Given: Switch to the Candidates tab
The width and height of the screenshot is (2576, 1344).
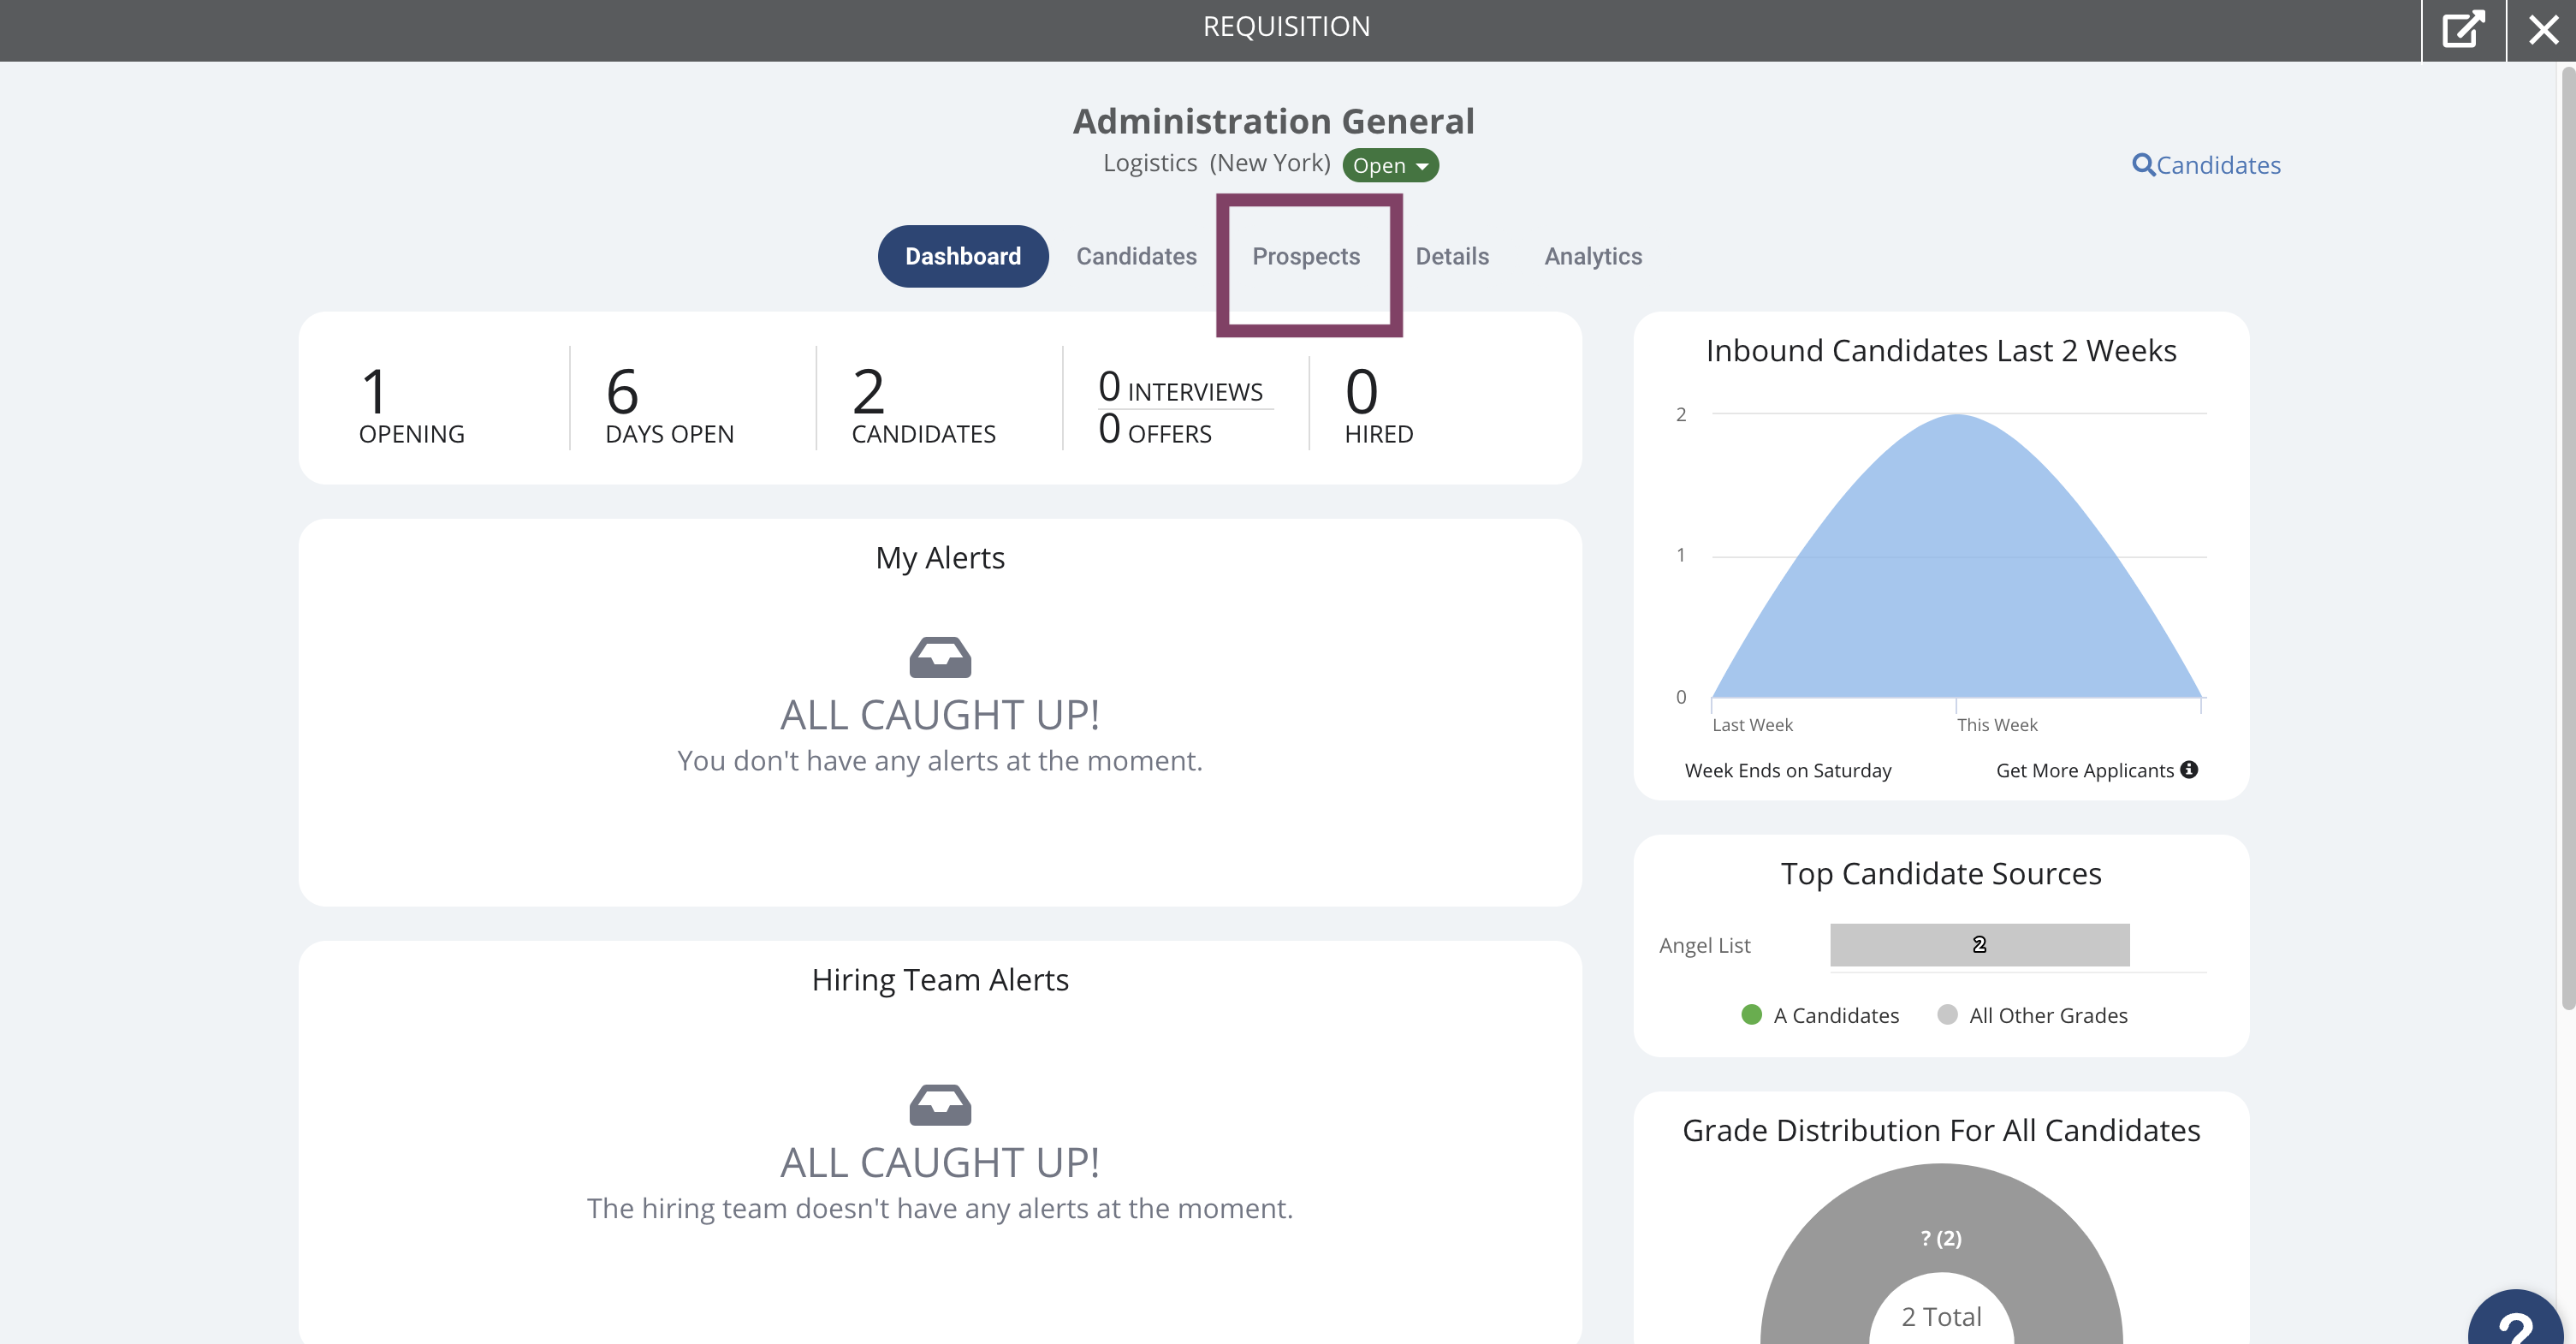Looking at the screenshot, I should [x=1136, y=256].
